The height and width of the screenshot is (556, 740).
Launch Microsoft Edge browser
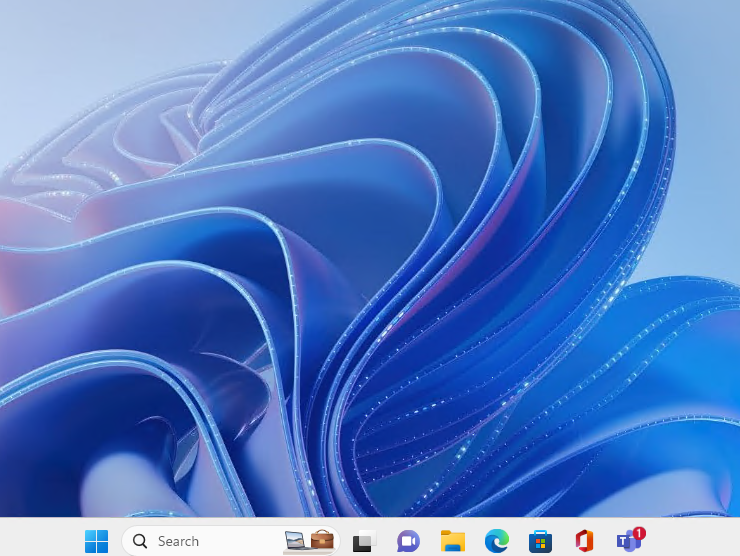(x=496, y=541)
